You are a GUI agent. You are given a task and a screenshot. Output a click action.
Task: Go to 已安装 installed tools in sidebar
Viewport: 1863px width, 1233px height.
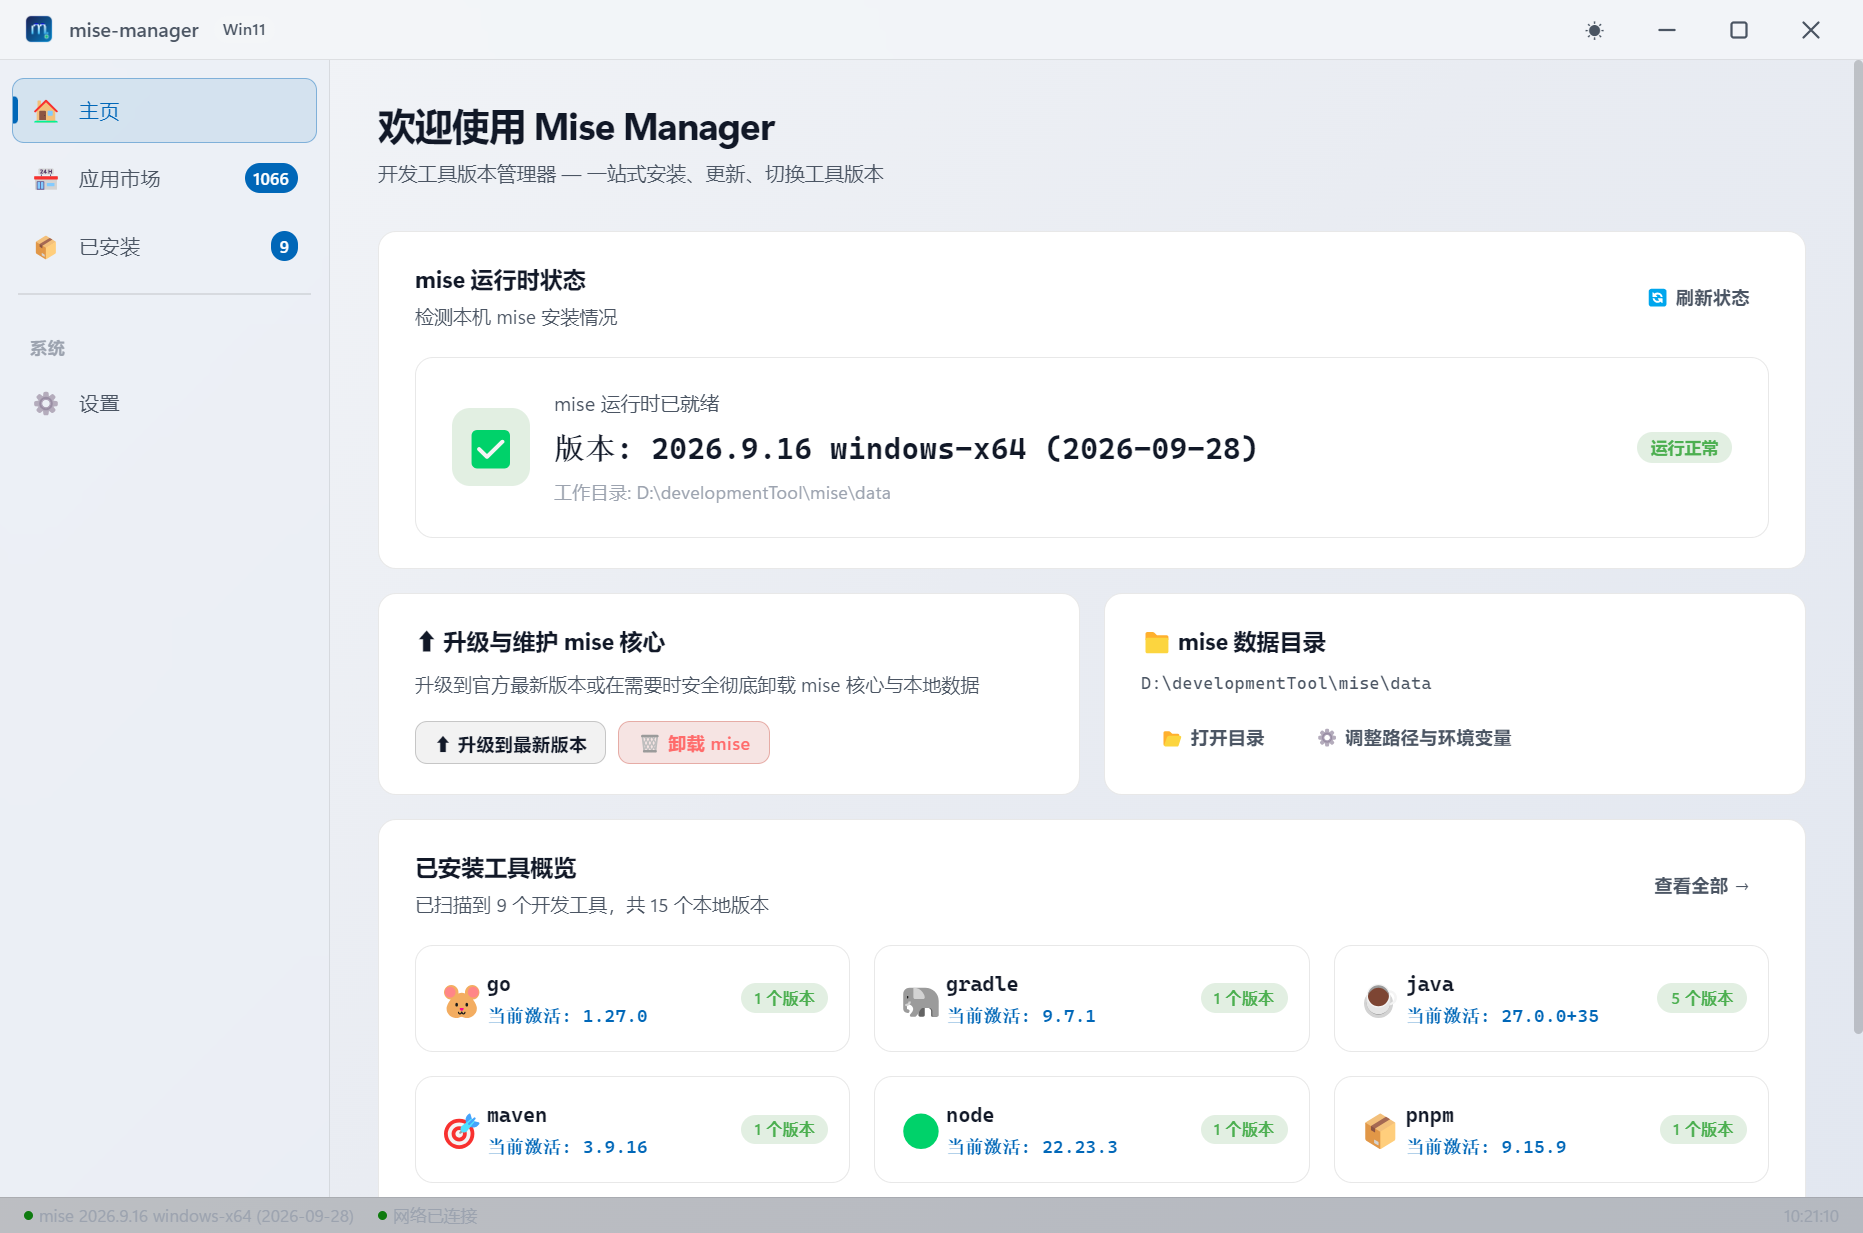pyautogui.click(x=164, y=247)
